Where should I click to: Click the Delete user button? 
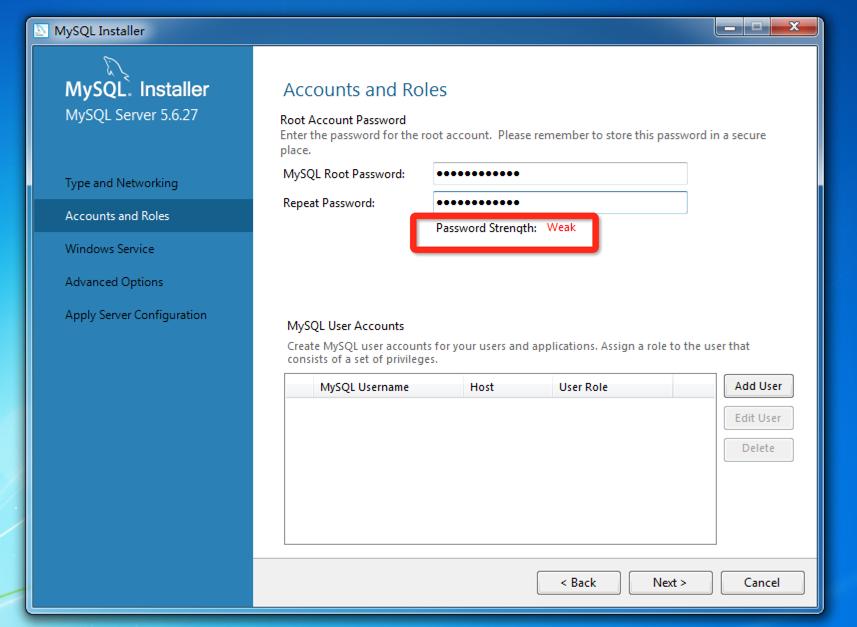[758, 449]
